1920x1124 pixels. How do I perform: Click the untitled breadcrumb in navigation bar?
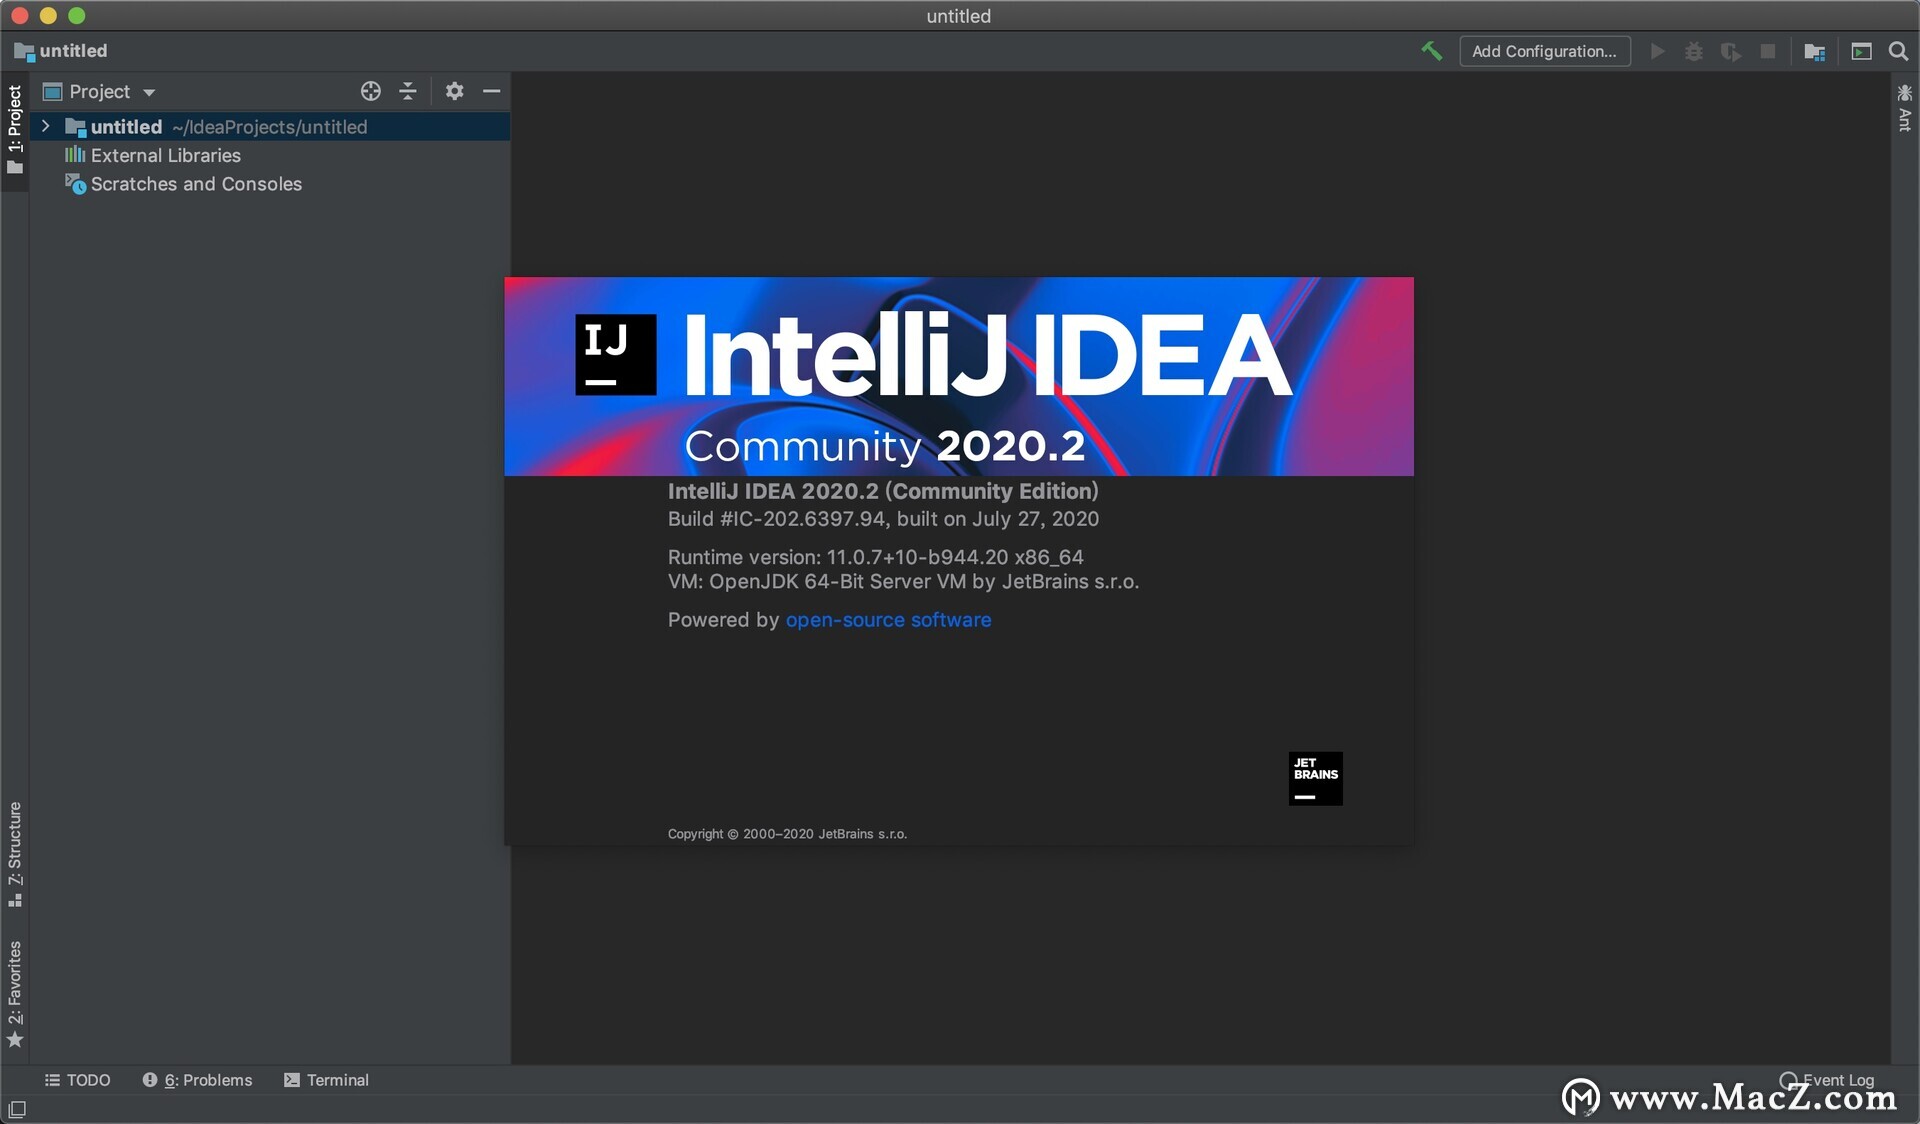[x=61, y=51]
